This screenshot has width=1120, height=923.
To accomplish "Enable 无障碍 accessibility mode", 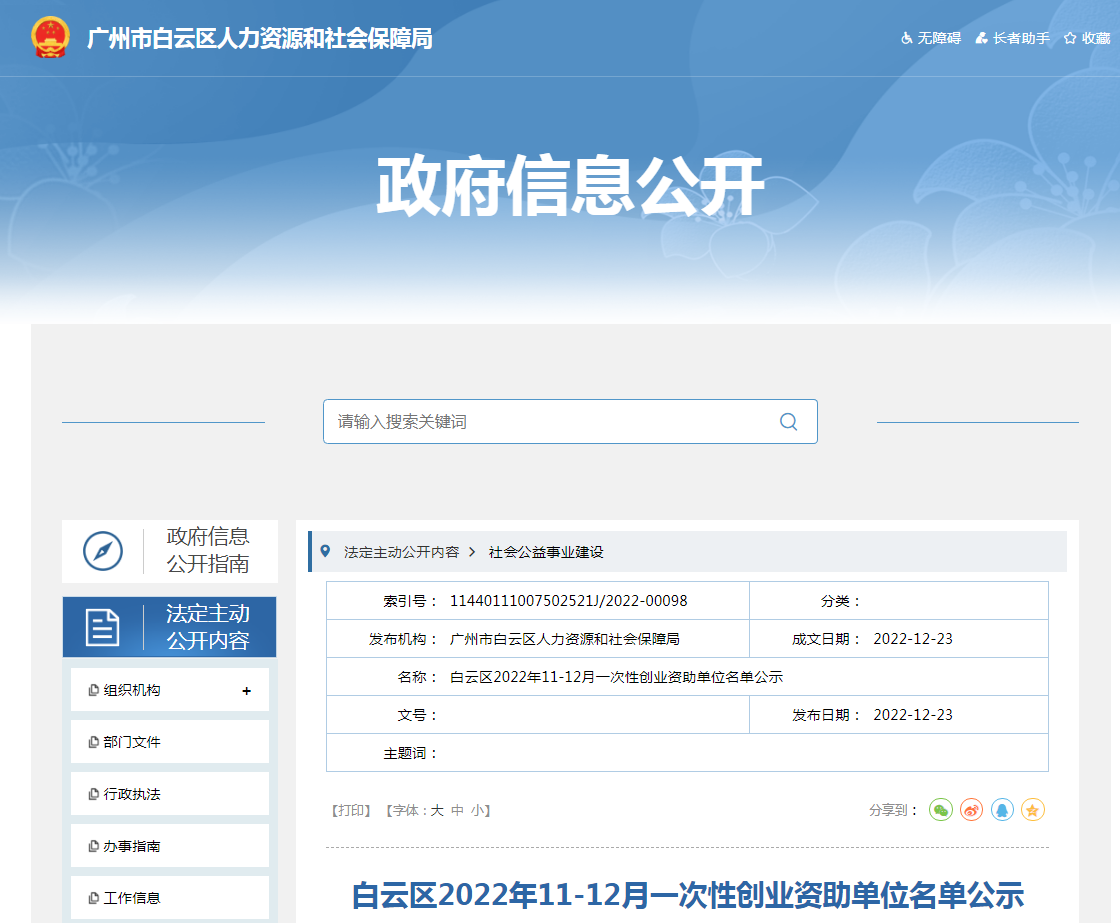I will (931, 38).
